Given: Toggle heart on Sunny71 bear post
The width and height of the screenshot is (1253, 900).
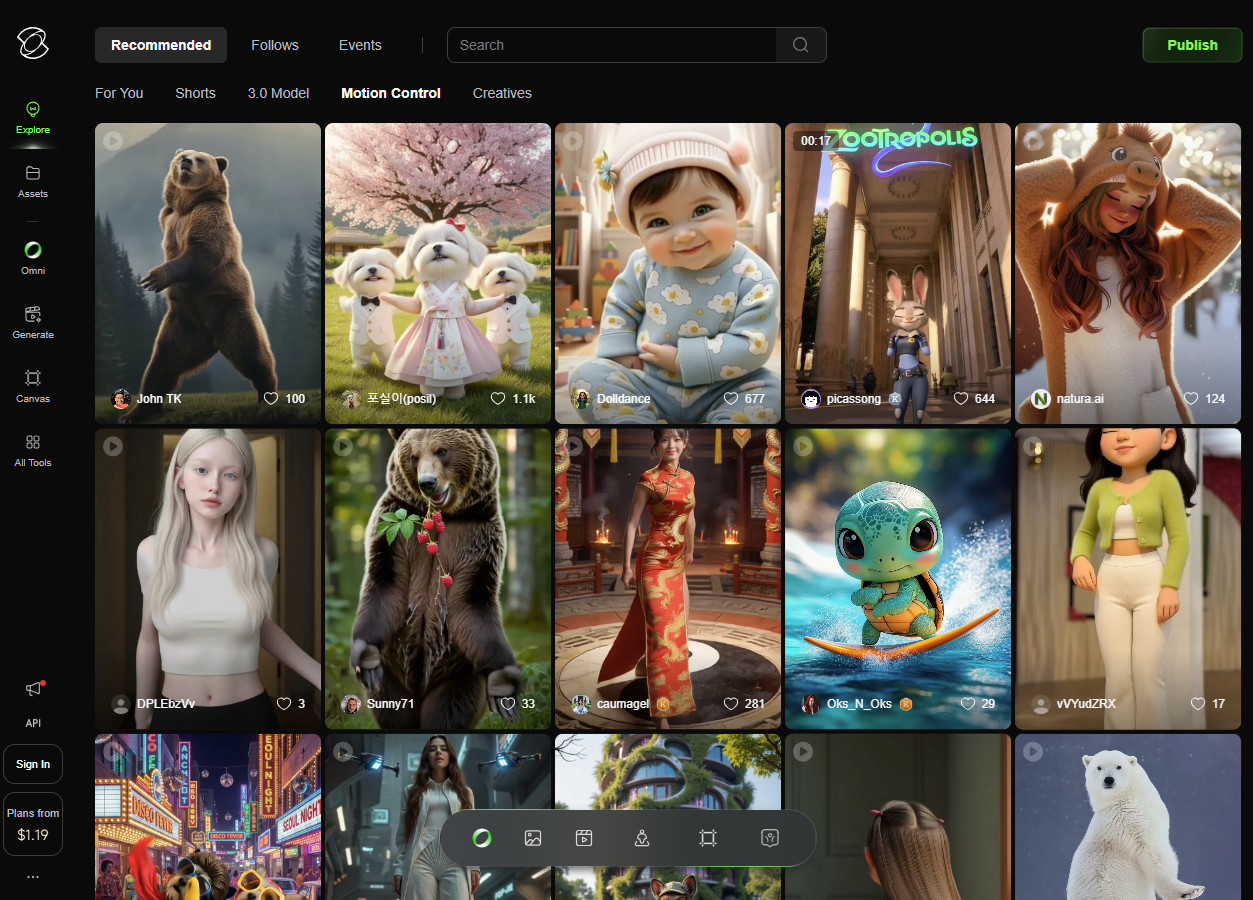Looking at the screenshot, I should click(508, 703).
